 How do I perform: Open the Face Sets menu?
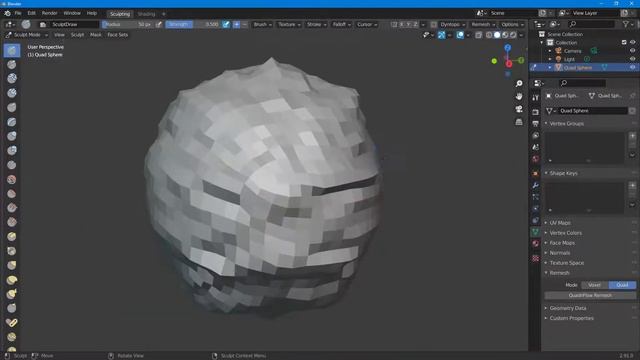click(118, 35)
